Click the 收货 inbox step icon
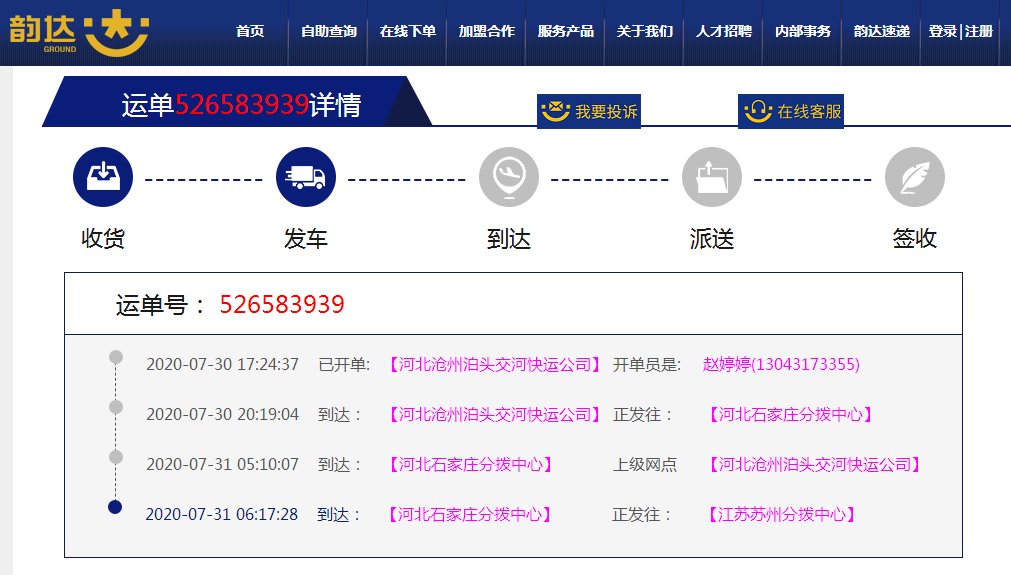This screenshot has height=575, width=1011. click(103, 177)
